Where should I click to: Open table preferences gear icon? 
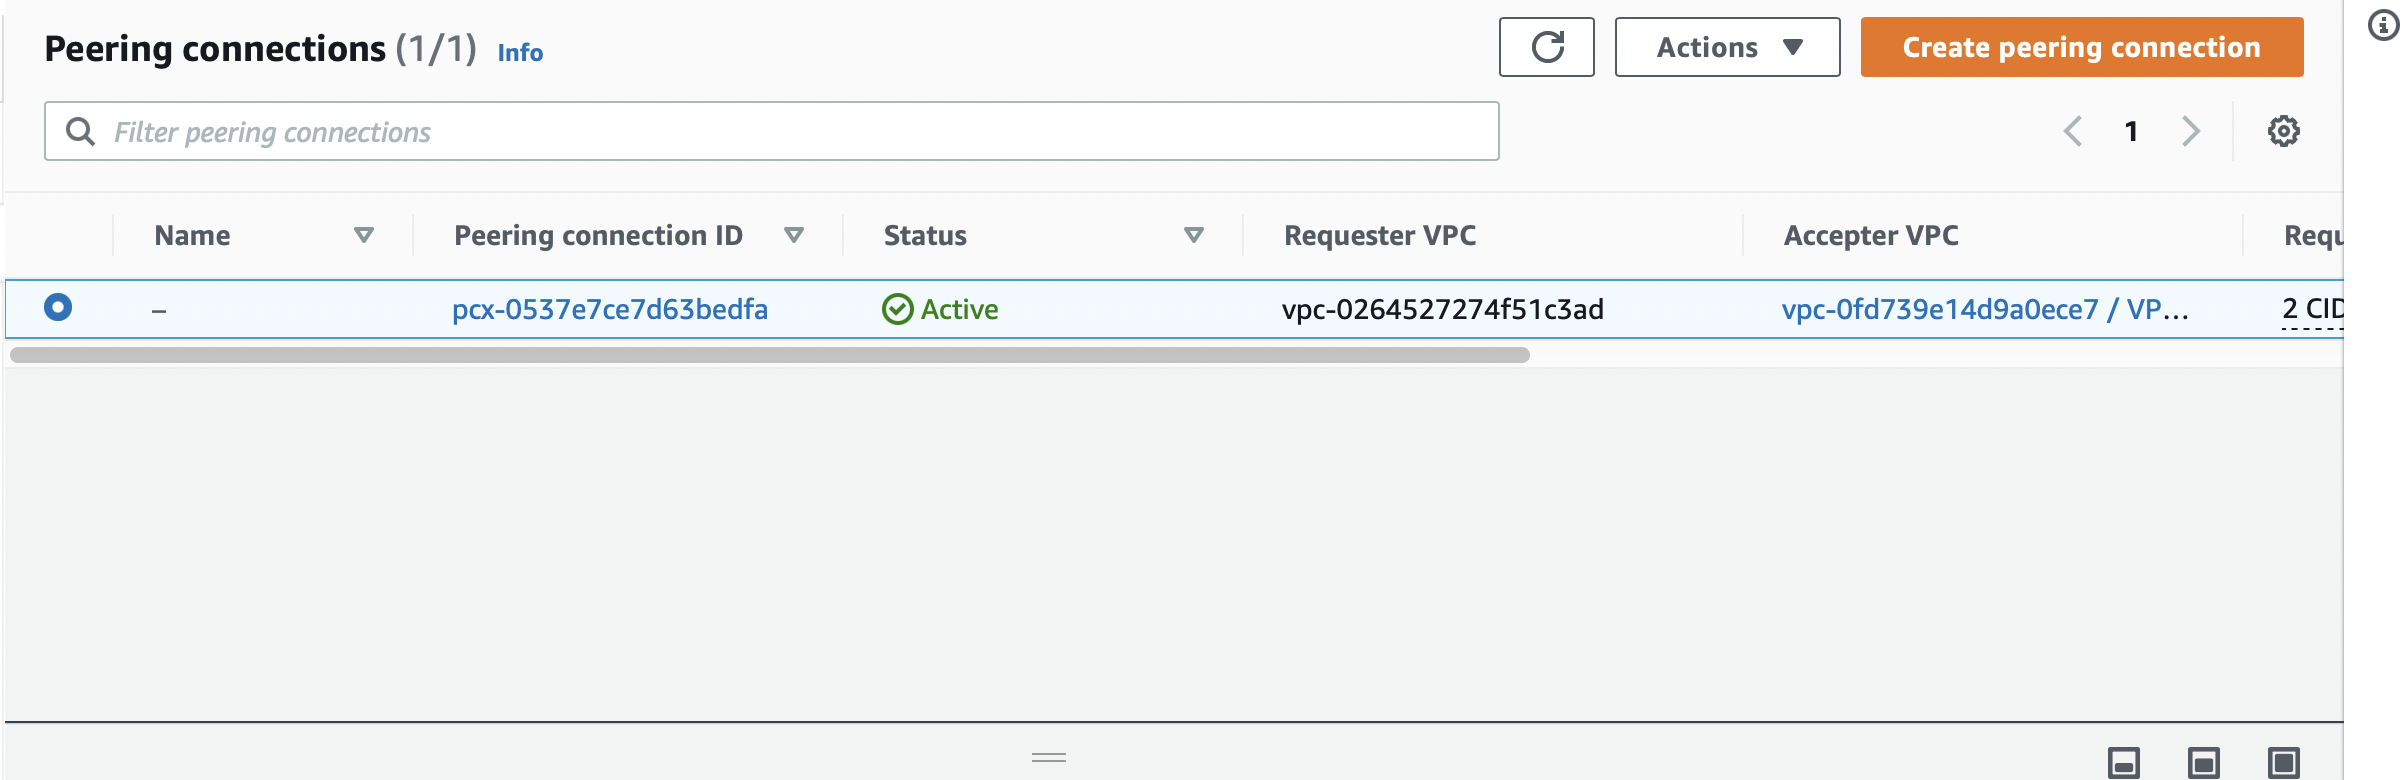2283,131
